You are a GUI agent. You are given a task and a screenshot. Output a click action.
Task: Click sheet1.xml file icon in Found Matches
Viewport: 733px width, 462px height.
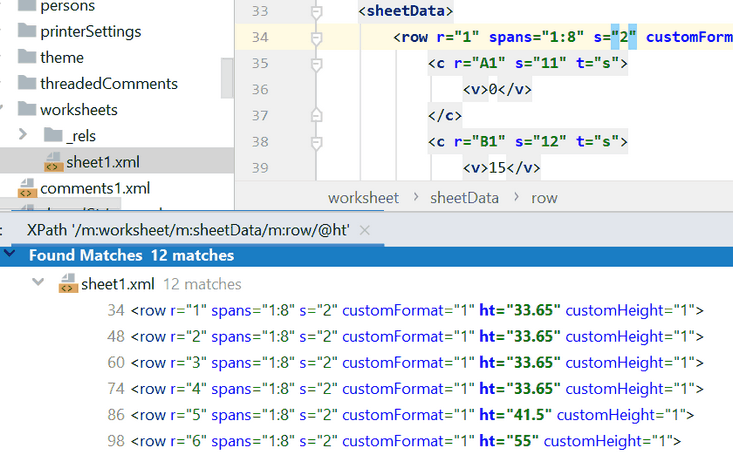tap(68, 284)
